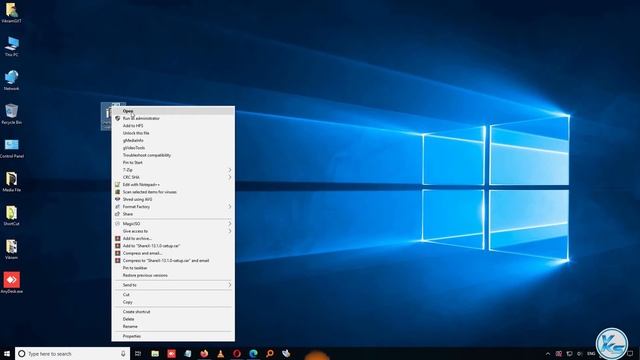This screenshot has width=640, height=360.
Task: Select the ShotCut desktop icon
Action: [11, 216]
